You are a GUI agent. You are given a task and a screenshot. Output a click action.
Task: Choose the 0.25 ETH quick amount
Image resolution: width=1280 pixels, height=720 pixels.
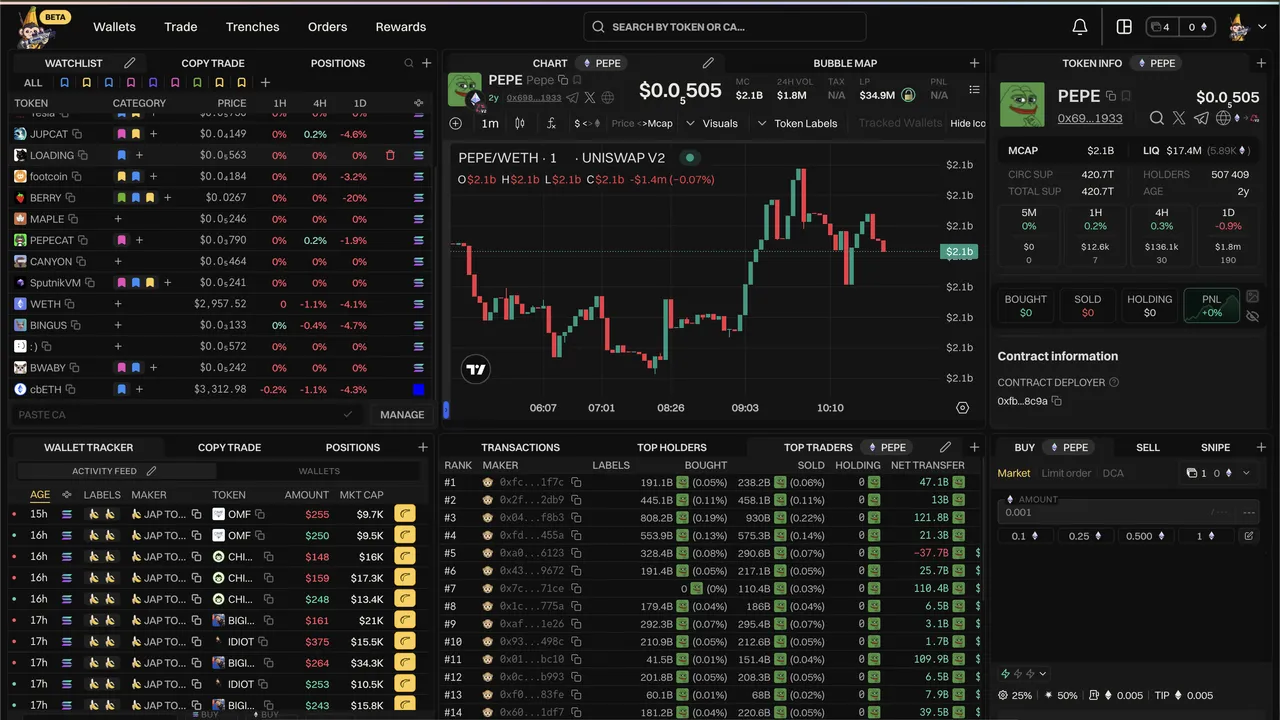point(1086,536)
